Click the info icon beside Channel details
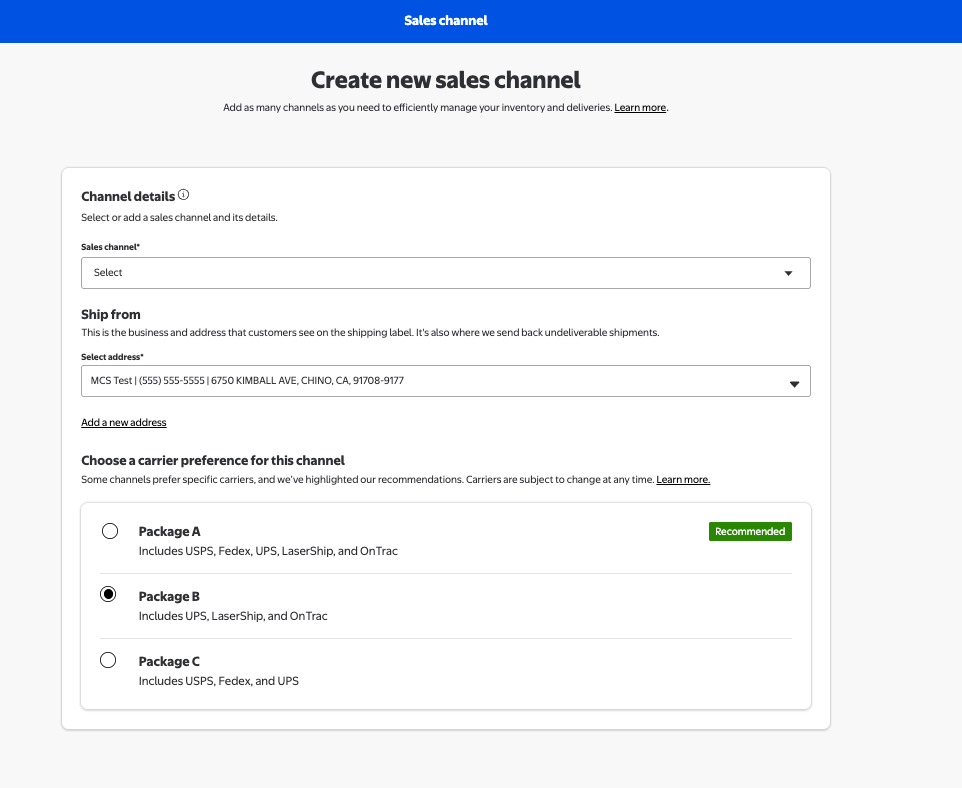 (184, 196)
